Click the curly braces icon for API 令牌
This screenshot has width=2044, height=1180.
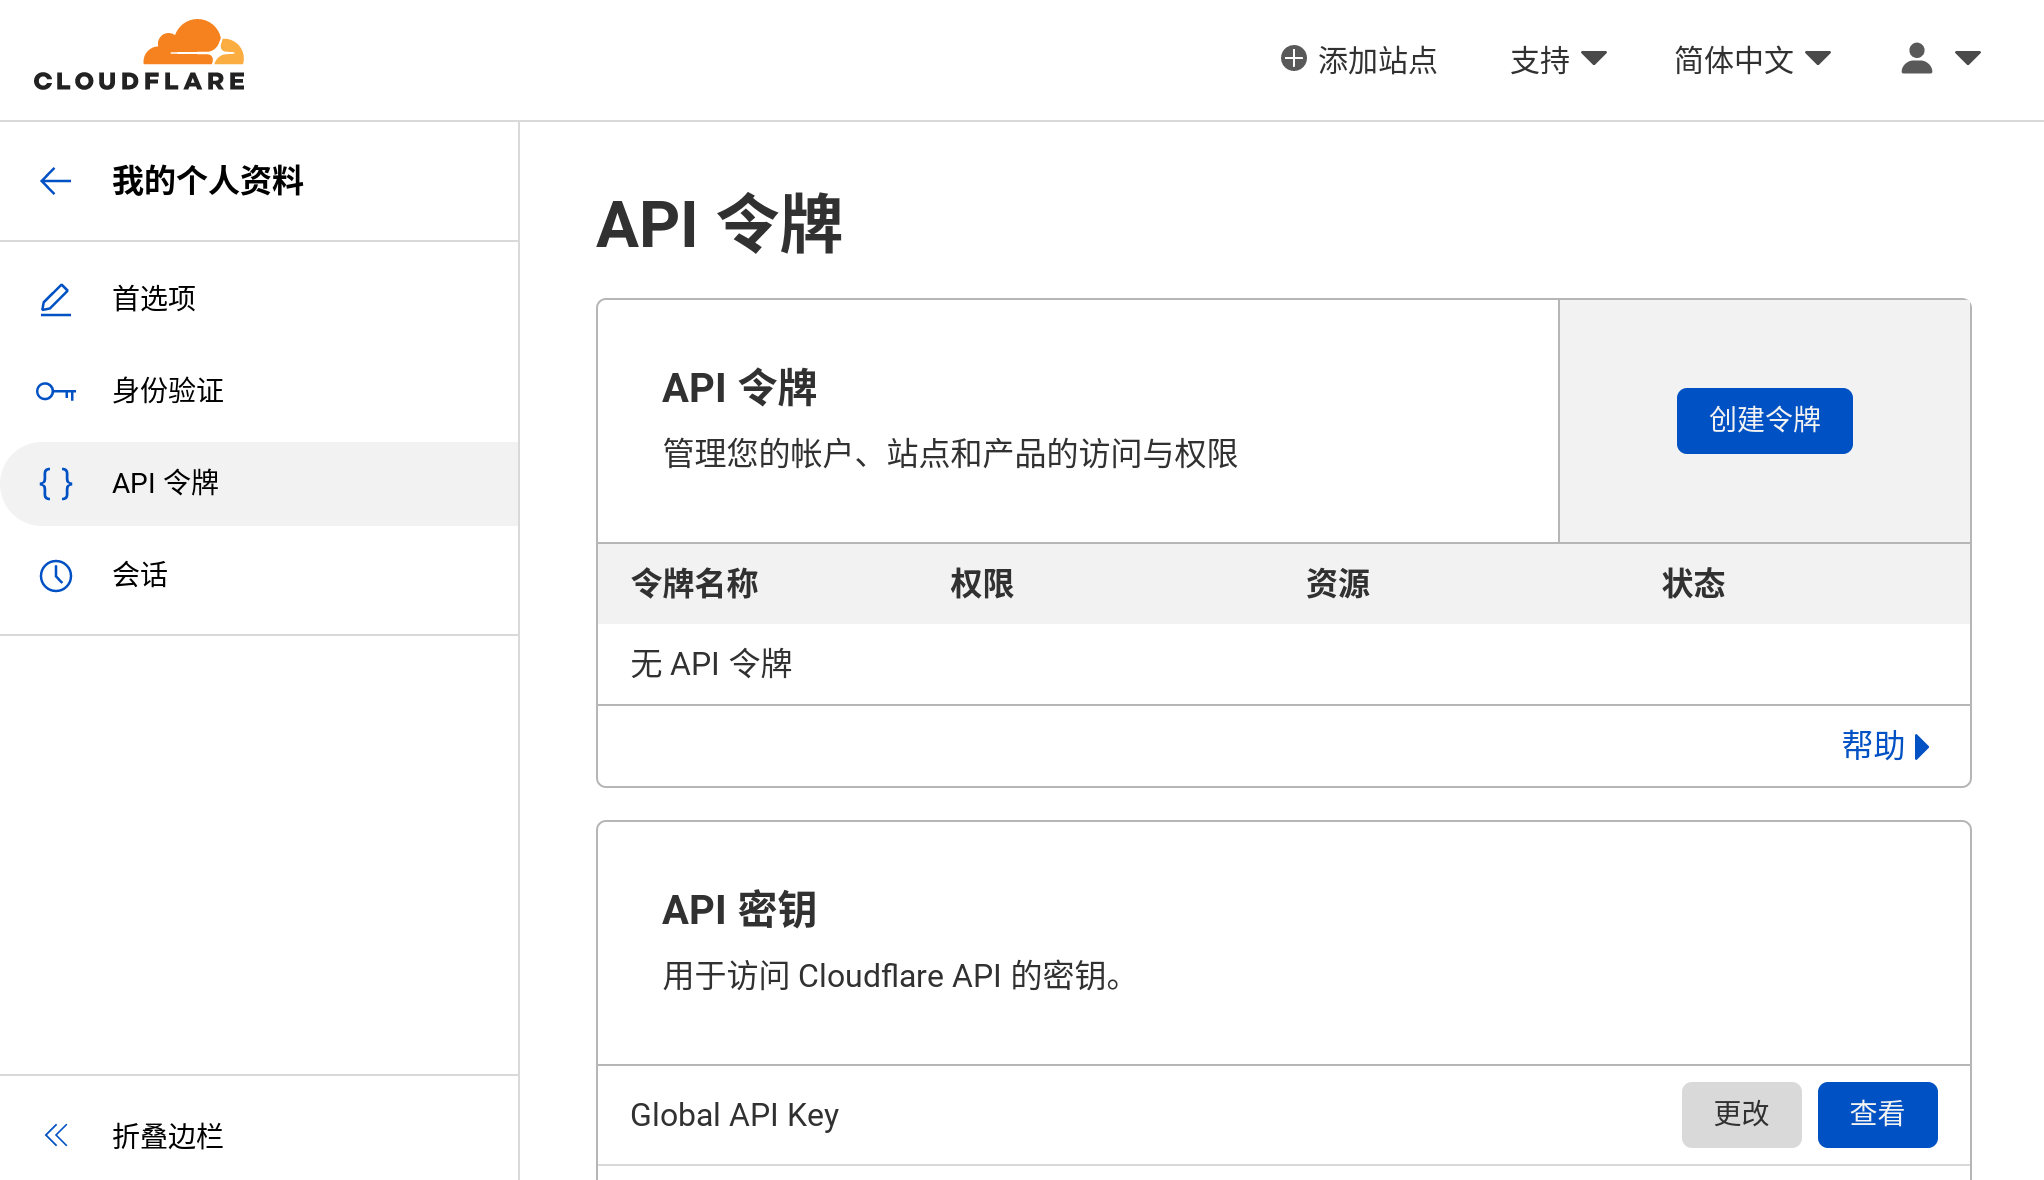click(x=56, y=483)
